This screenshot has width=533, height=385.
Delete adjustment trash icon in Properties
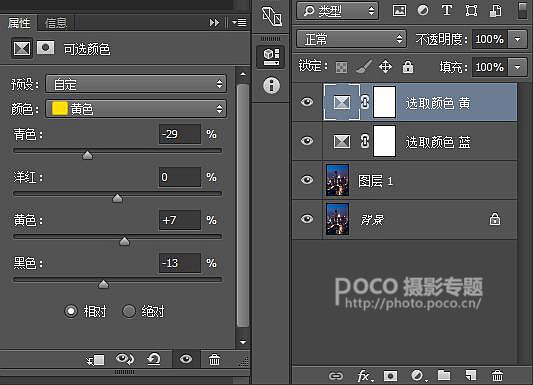click(x=214, y=360)
